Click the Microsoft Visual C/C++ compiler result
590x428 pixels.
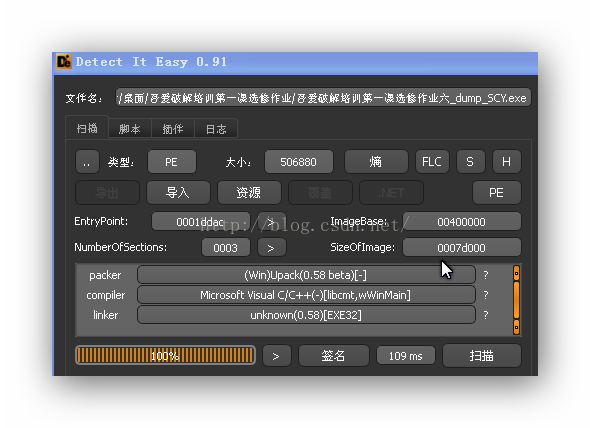306,295
